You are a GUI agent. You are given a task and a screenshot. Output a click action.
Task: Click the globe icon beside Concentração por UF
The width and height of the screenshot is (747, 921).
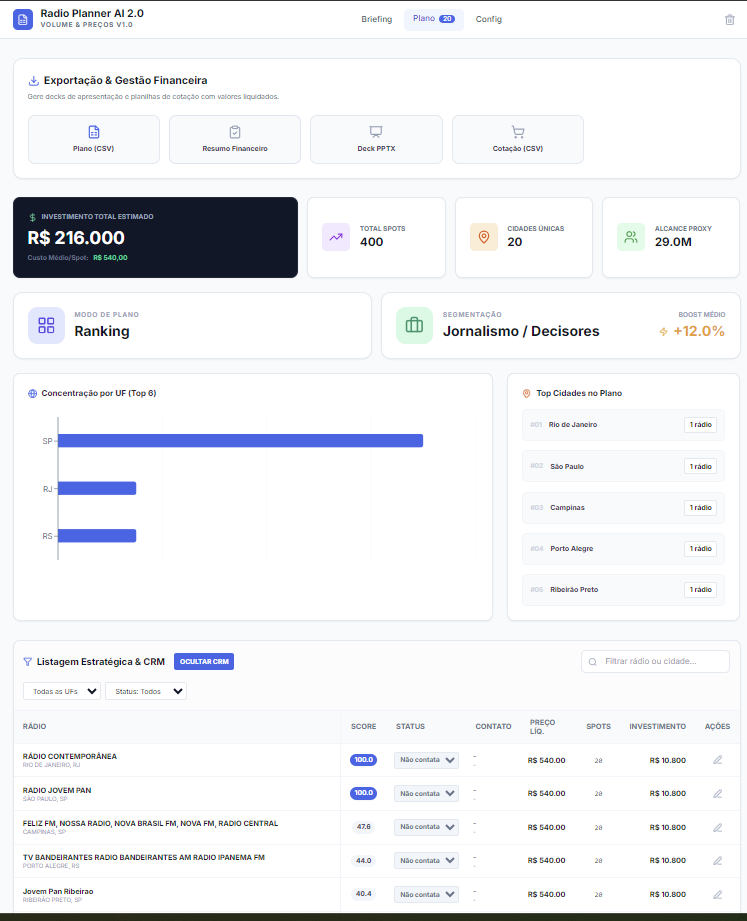[x=32, y=394]
